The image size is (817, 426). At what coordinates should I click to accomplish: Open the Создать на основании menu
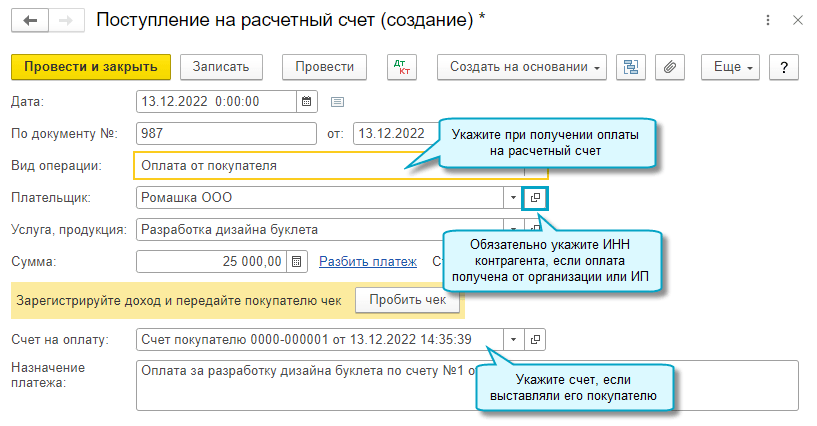523,67
